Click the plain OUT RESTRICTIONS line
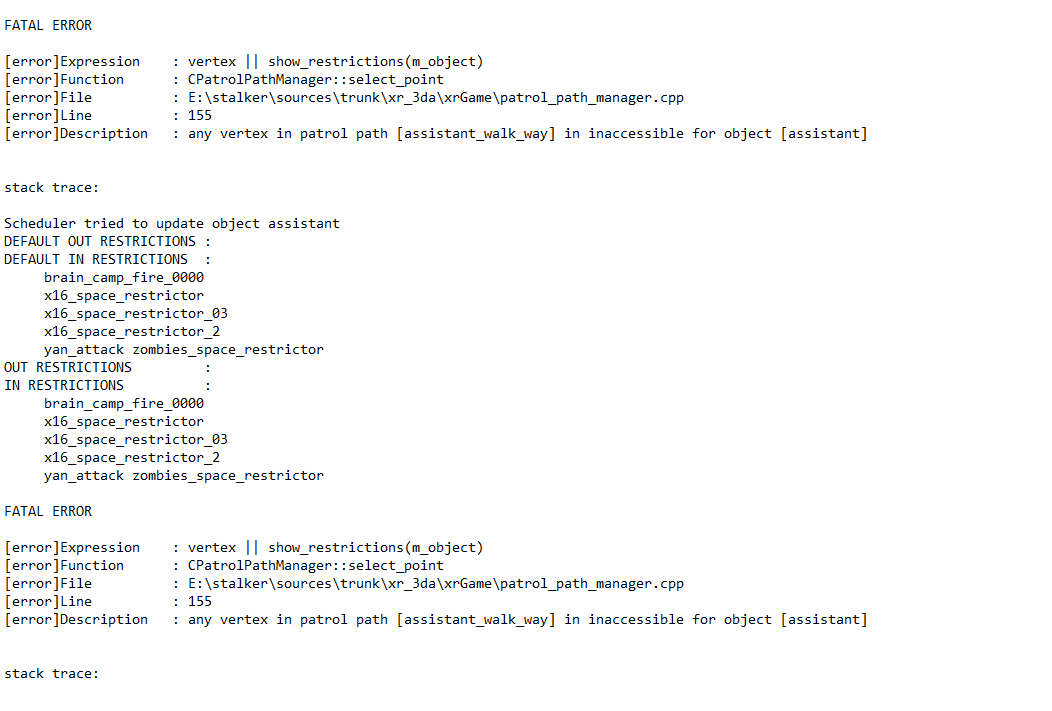The image size is (1052, 711). click(68, 367)
